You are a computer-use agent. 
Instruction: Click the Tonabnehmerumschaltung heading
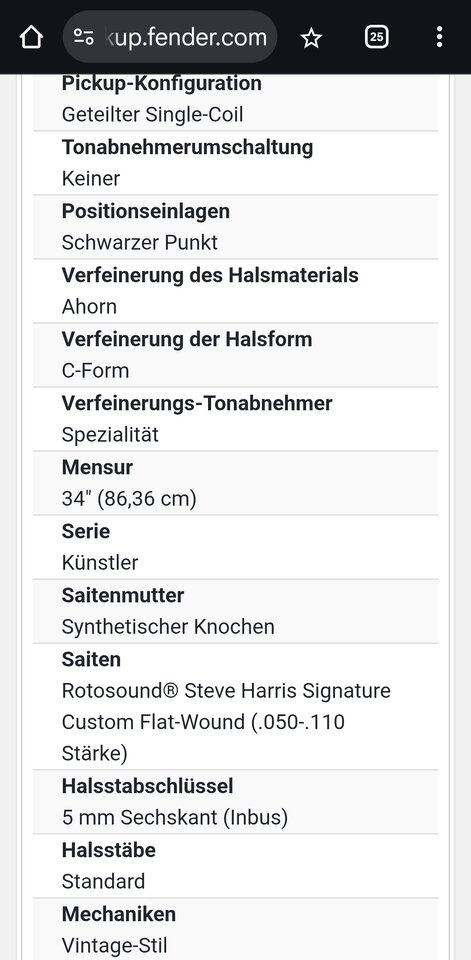click(x=187, y=148)
